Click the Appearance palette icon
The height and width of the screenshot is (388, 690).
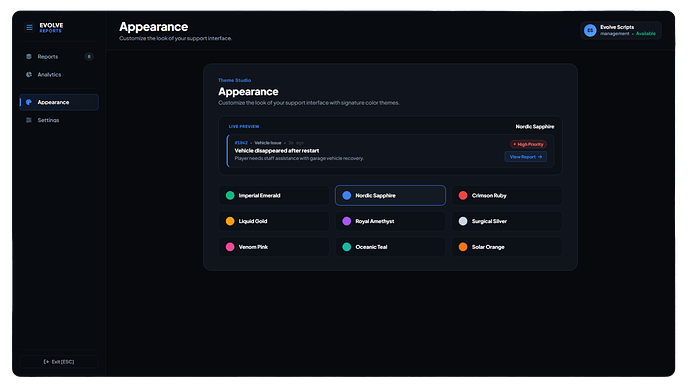click(x=29, y=102)
